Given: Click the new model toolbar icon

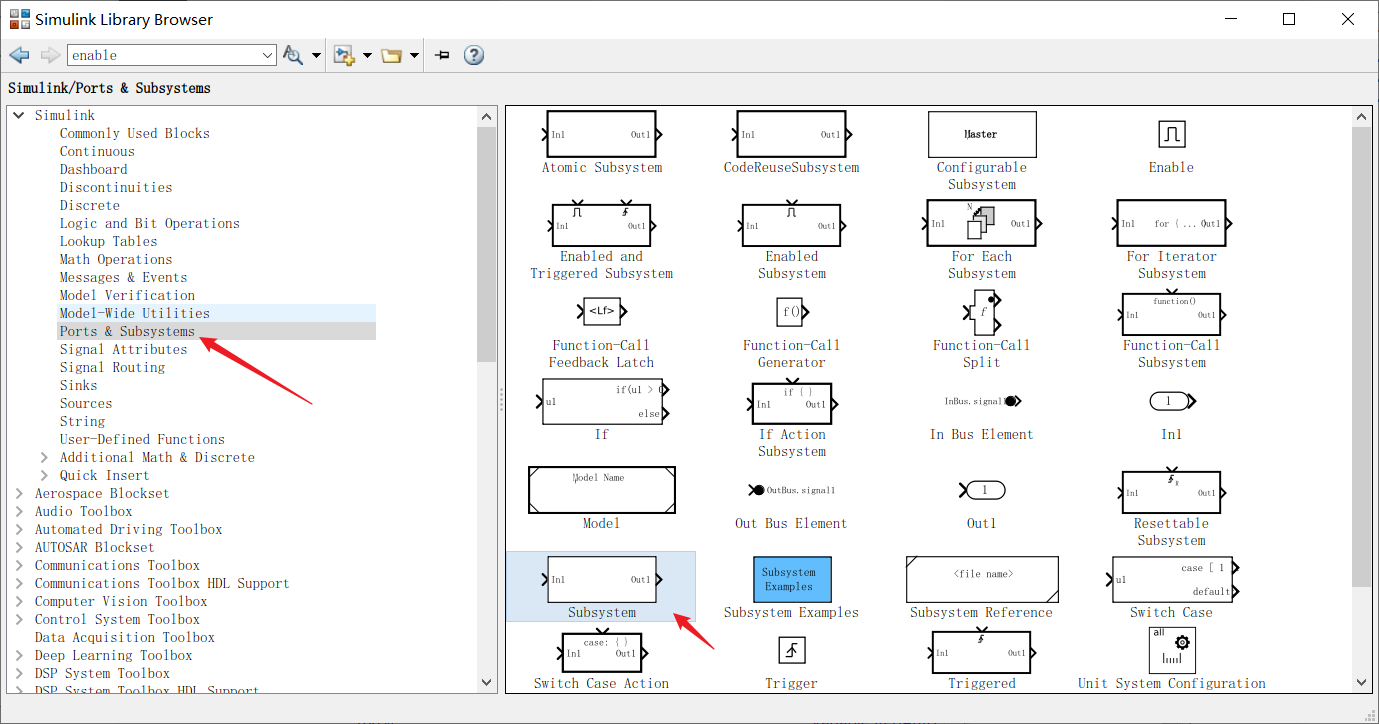Looking at the screenshot, I should (345, 55).
